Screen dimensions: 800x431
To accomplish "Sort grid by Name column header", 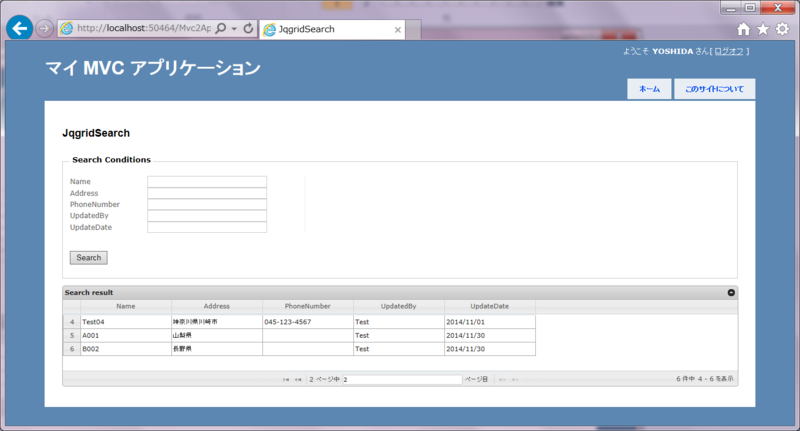I will (126, 306).
